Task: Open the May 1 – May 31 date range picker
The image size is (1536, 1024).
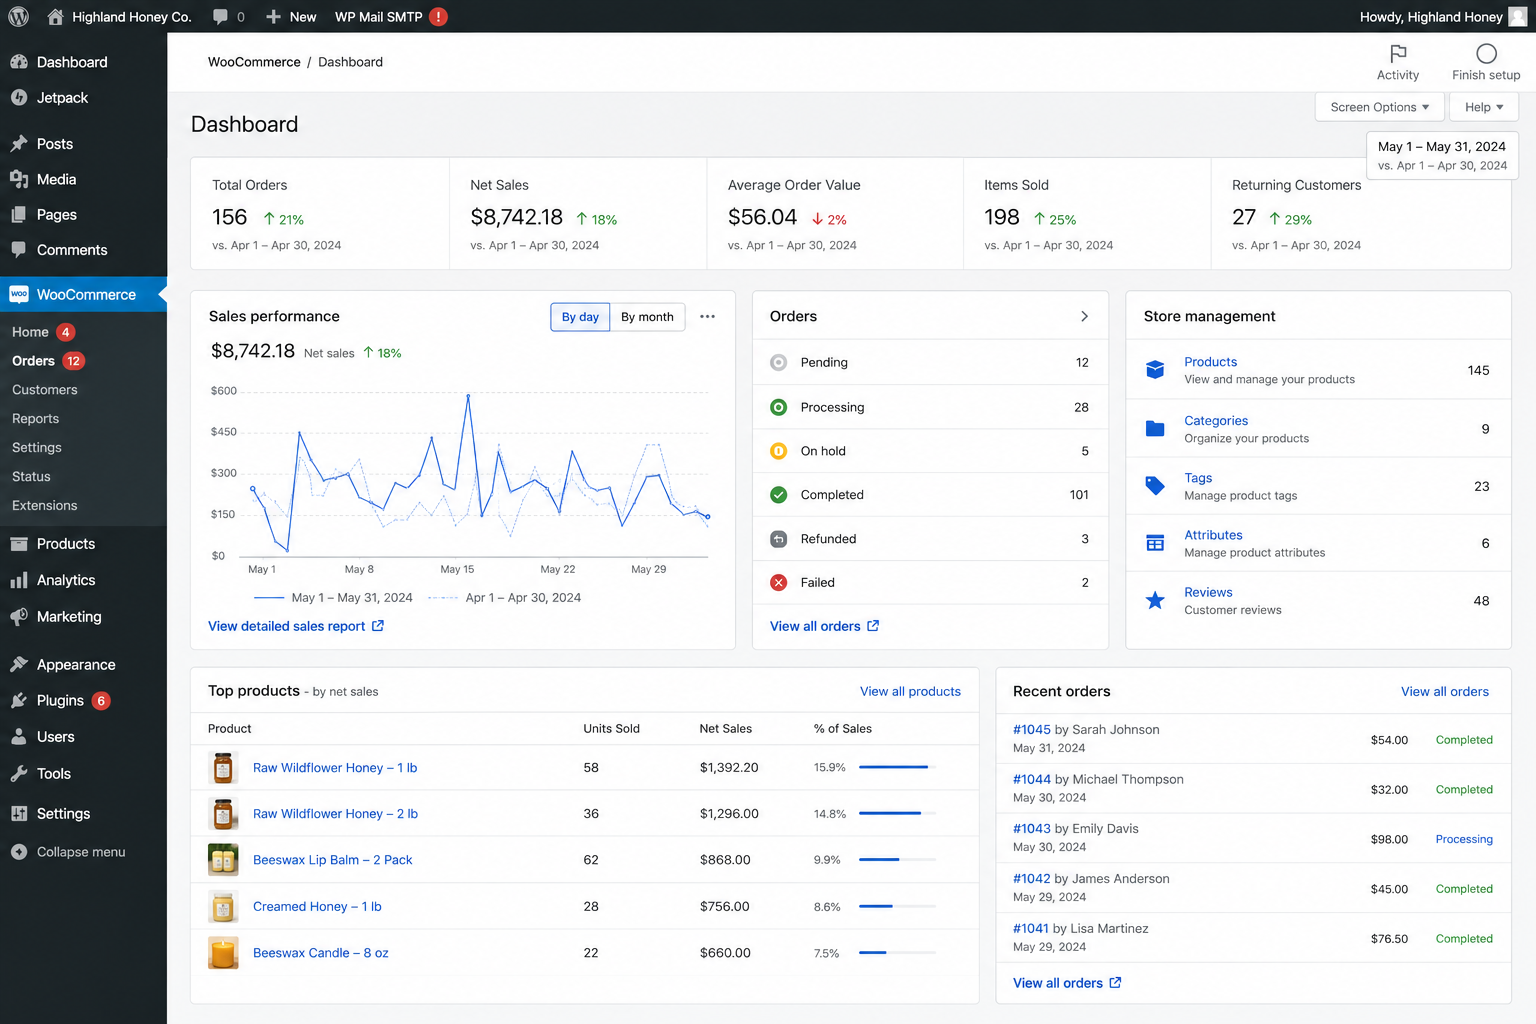Action: pos(1442,155)
